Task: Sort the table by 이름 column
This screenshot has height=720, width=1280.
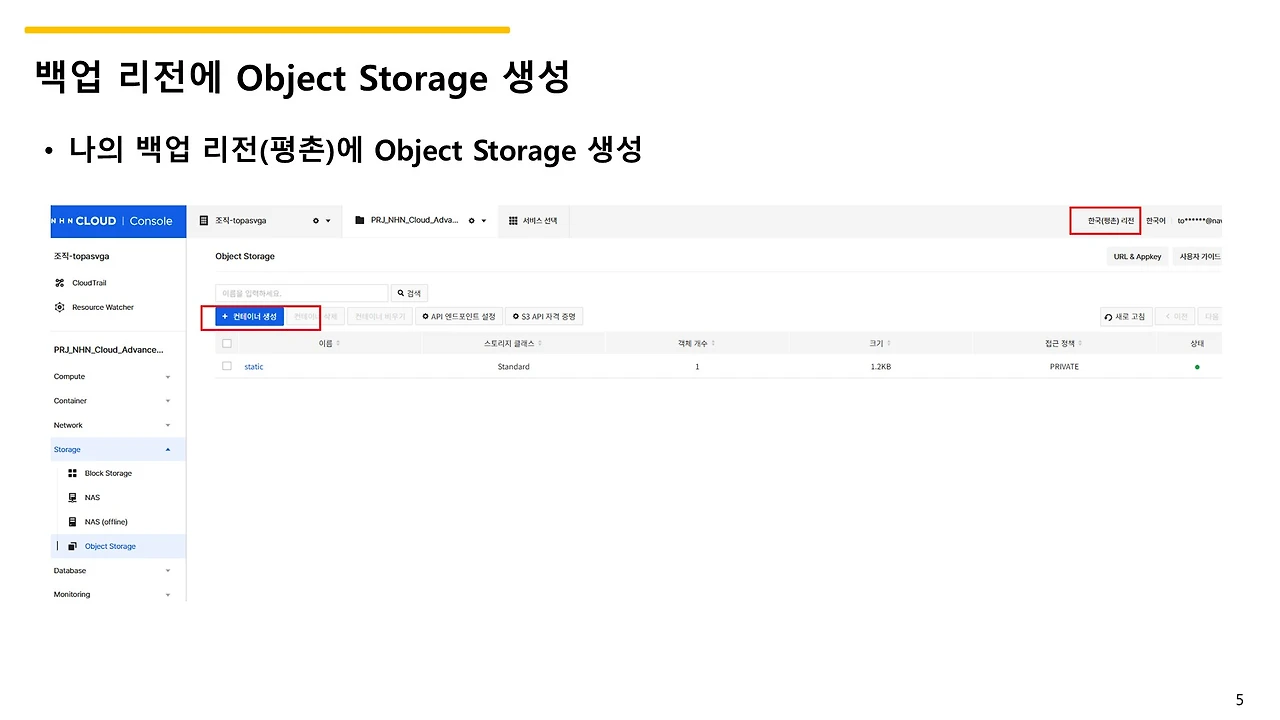Action: click(x=329, y=343)
